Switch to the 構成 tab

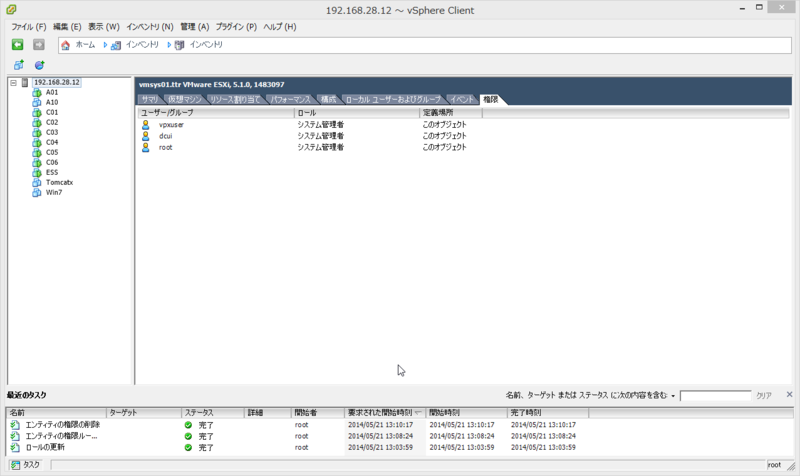329,99
